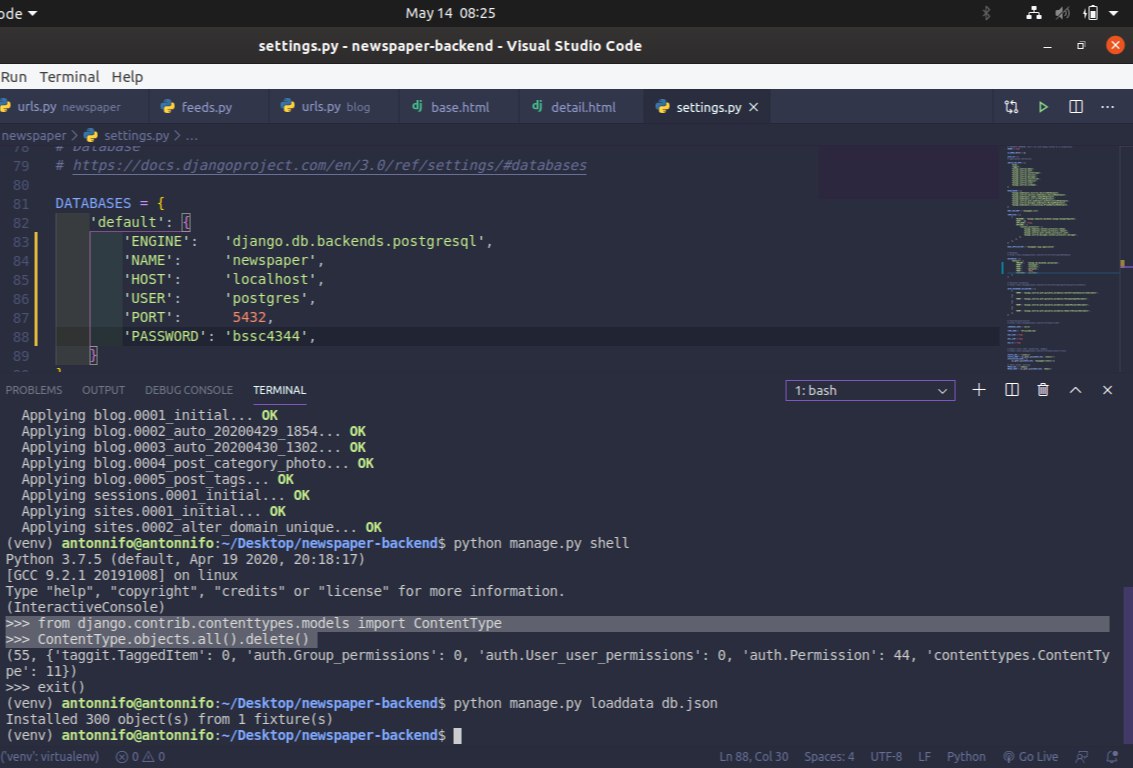
Task: Click terminal line 'python manage.py loaddata db.json'
Action: (x=585, y=703)
